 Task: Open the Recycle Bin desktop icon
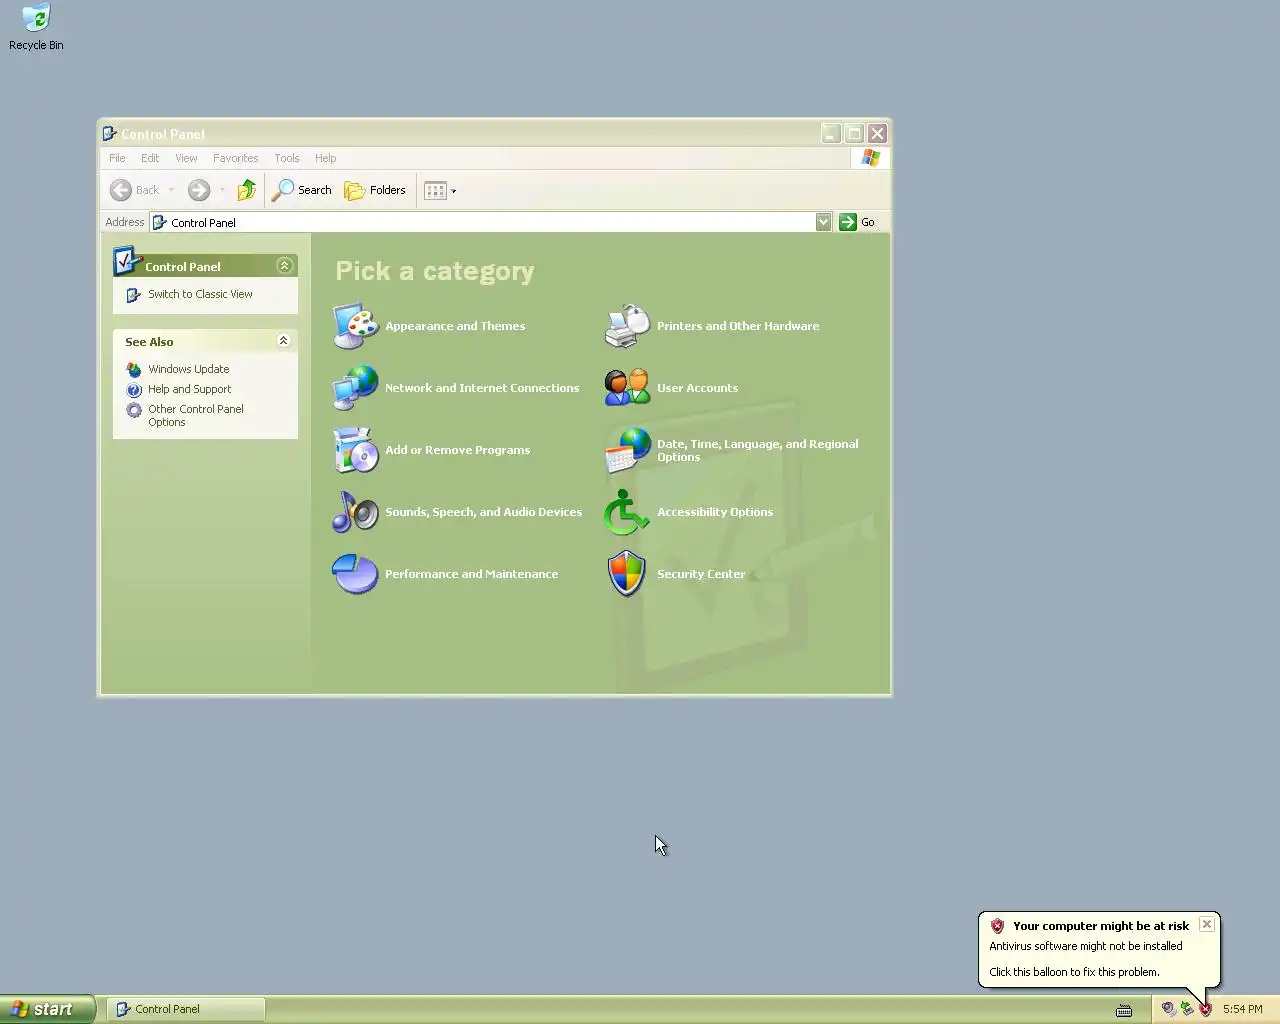coord(36,27)
